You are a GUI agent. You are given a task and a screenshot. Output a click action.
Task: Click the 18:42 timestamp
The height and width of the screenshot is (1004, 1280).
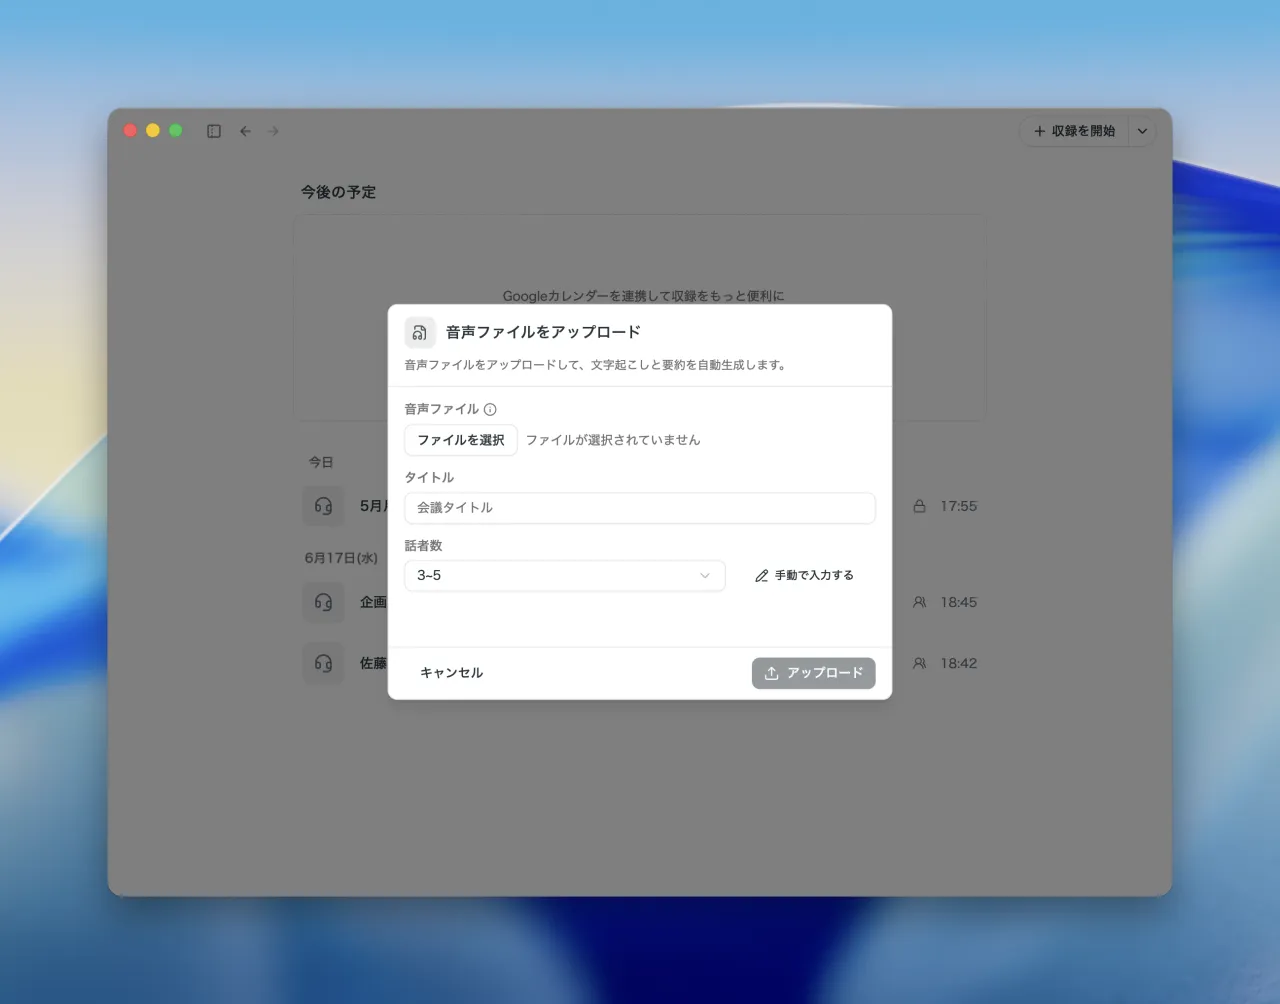pos(958,663)
